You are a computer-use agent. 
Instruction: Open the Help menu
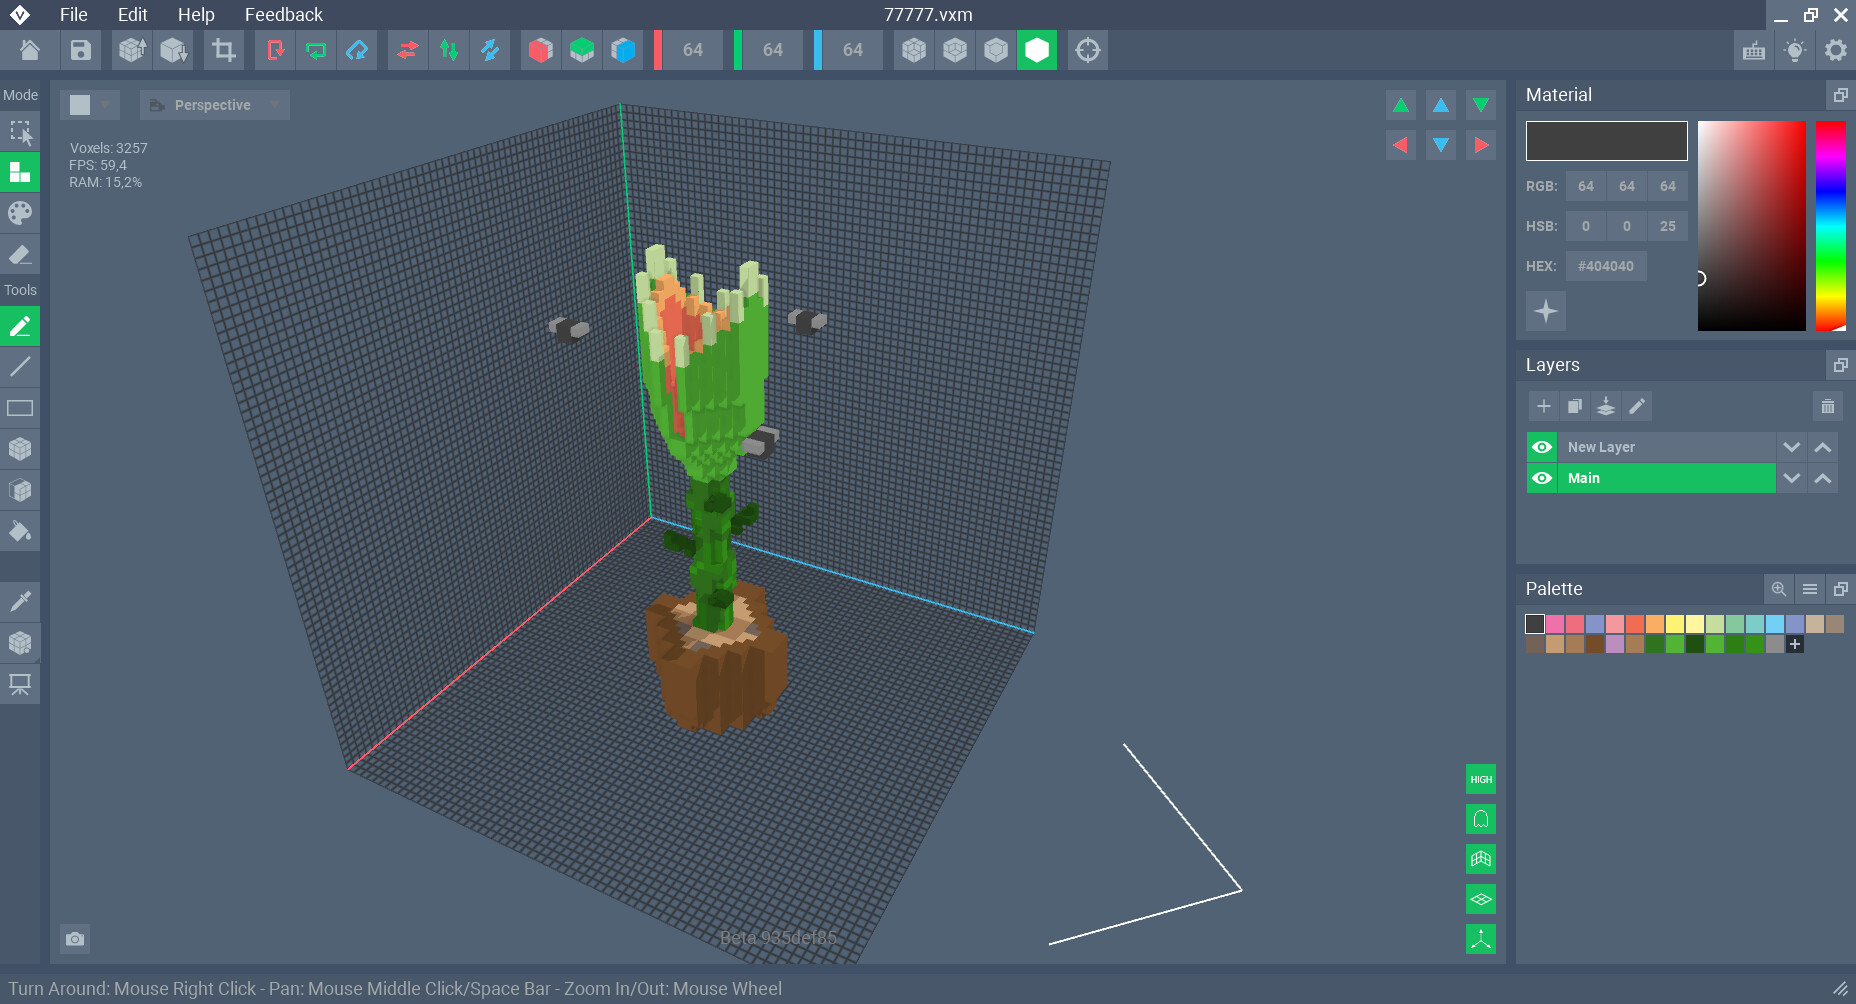point(196,15)
